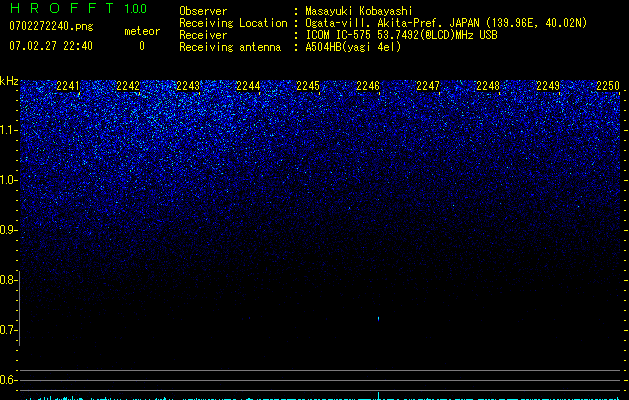Click the 0.6 frequency axis label

click(8, 380)
